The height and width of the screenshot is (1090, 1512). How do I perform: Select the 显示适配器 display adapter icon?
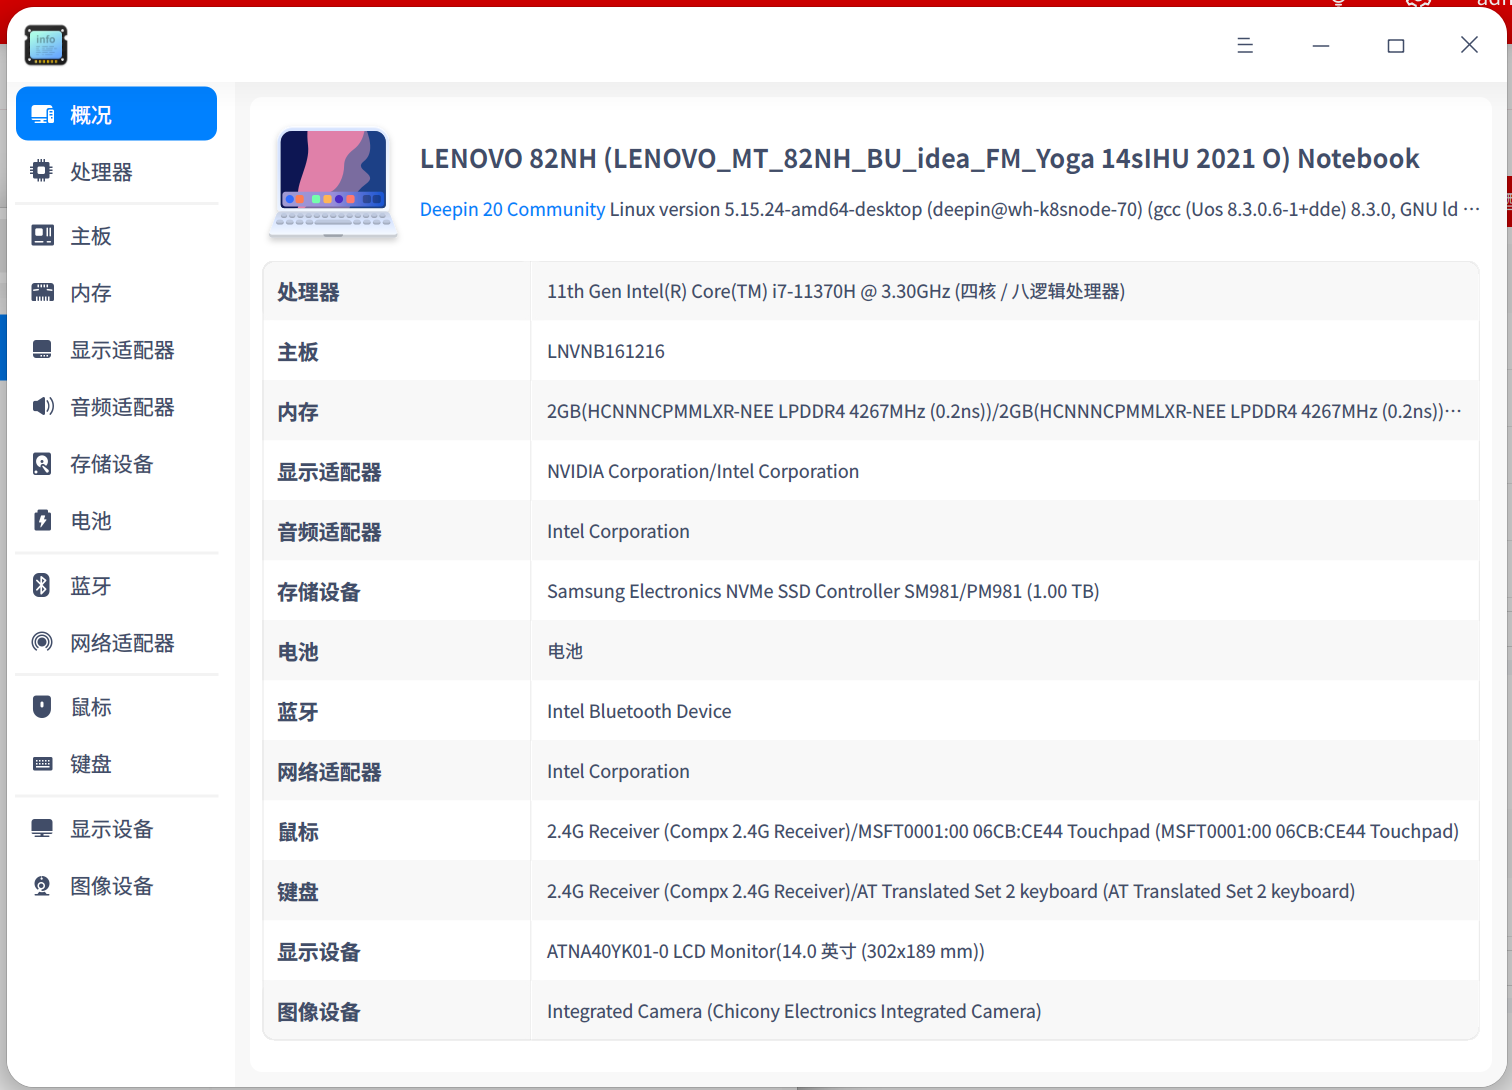41,349
